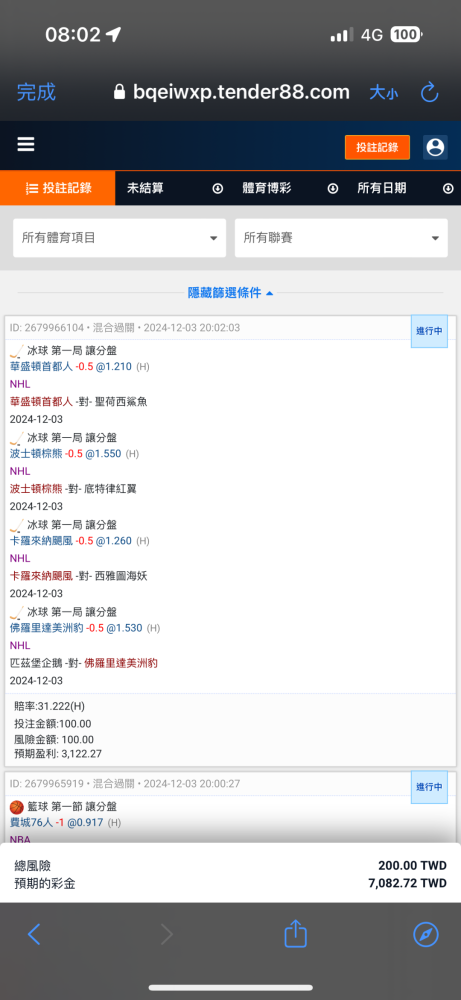Collapse filters via 隱藏篩選條件

point(230,293)
